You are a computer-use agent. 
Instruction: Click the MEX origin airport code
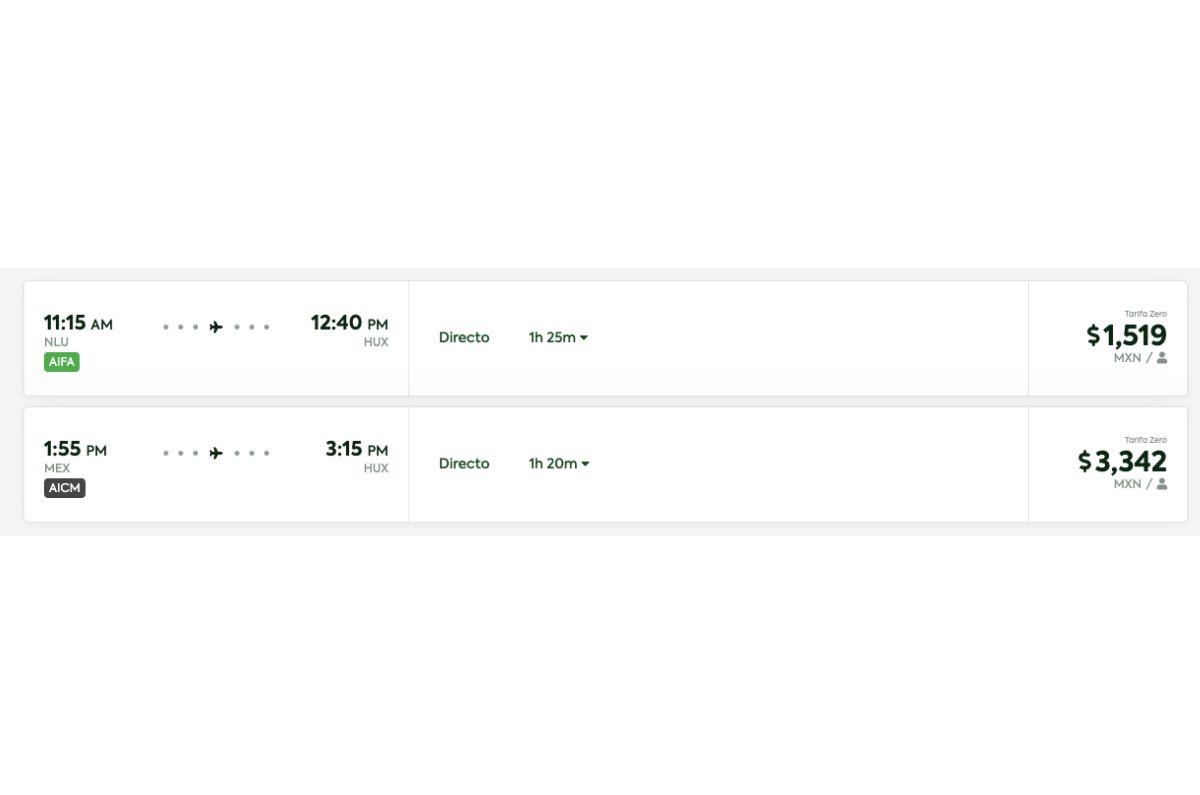[x=57, y=468]
